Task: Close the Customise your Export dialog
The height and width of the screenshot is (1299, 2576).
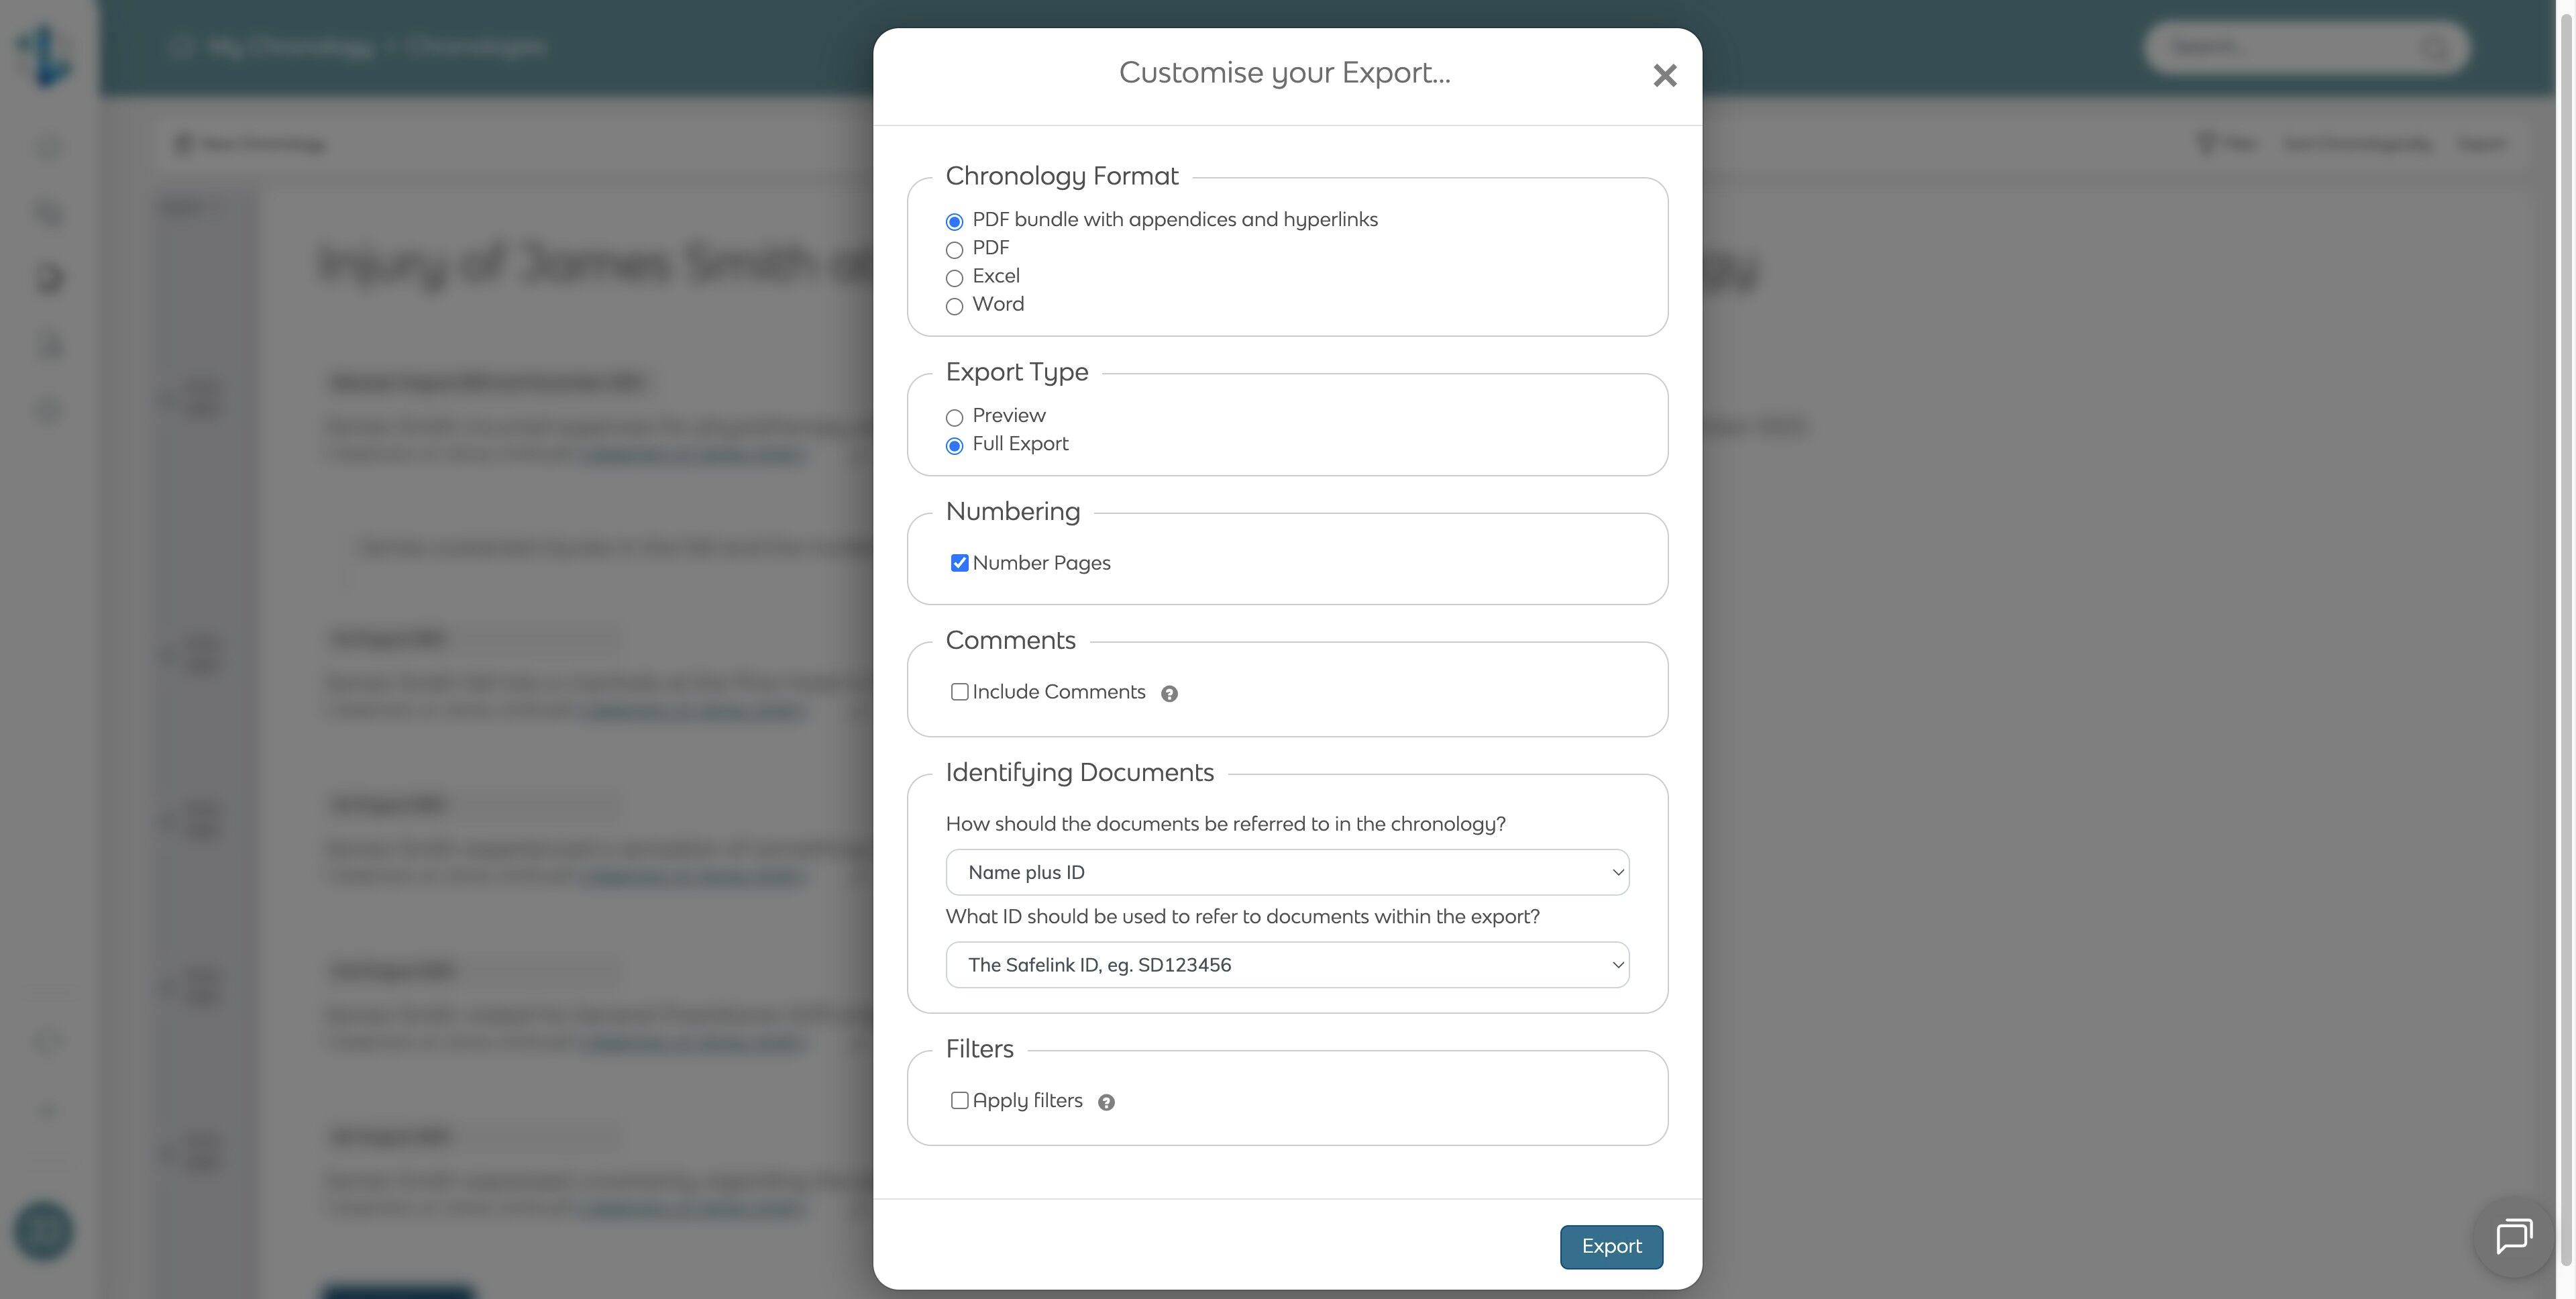Action: 1664,76
